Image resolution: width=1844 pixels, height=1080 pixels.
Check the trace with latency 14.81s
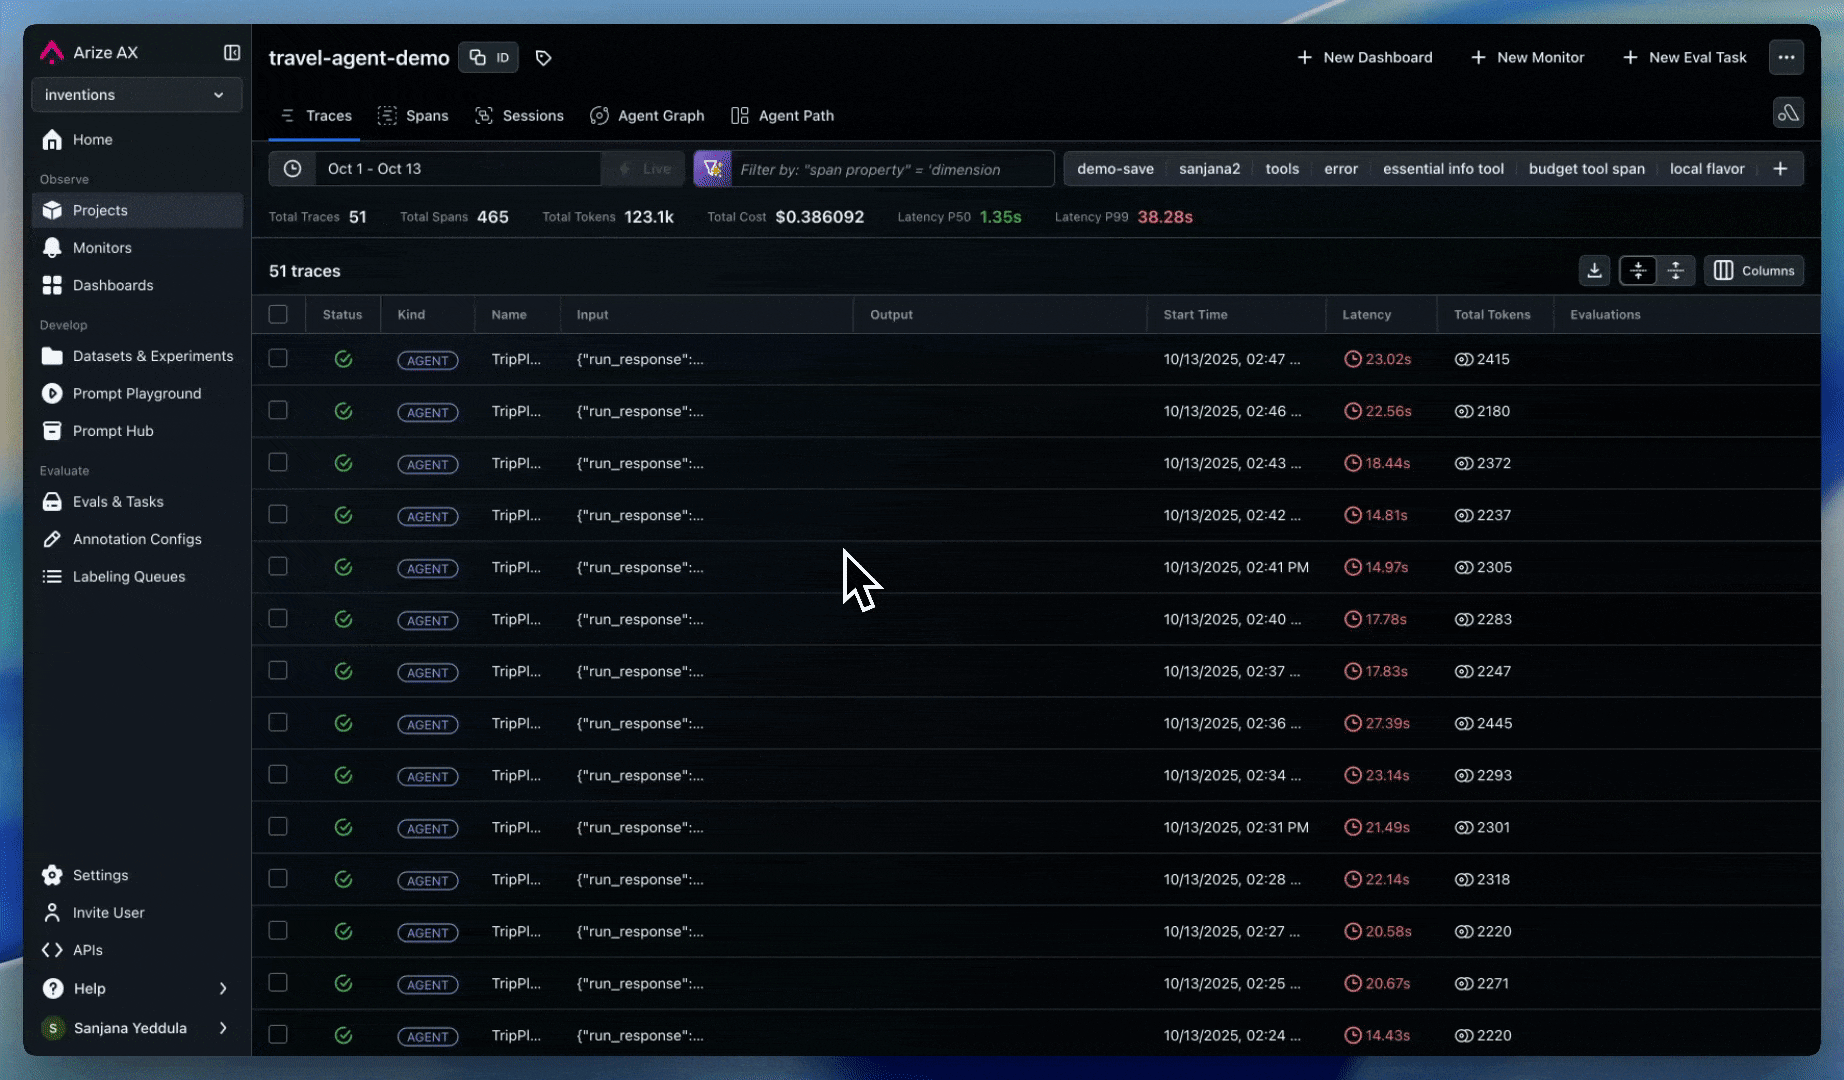(278, 514)
